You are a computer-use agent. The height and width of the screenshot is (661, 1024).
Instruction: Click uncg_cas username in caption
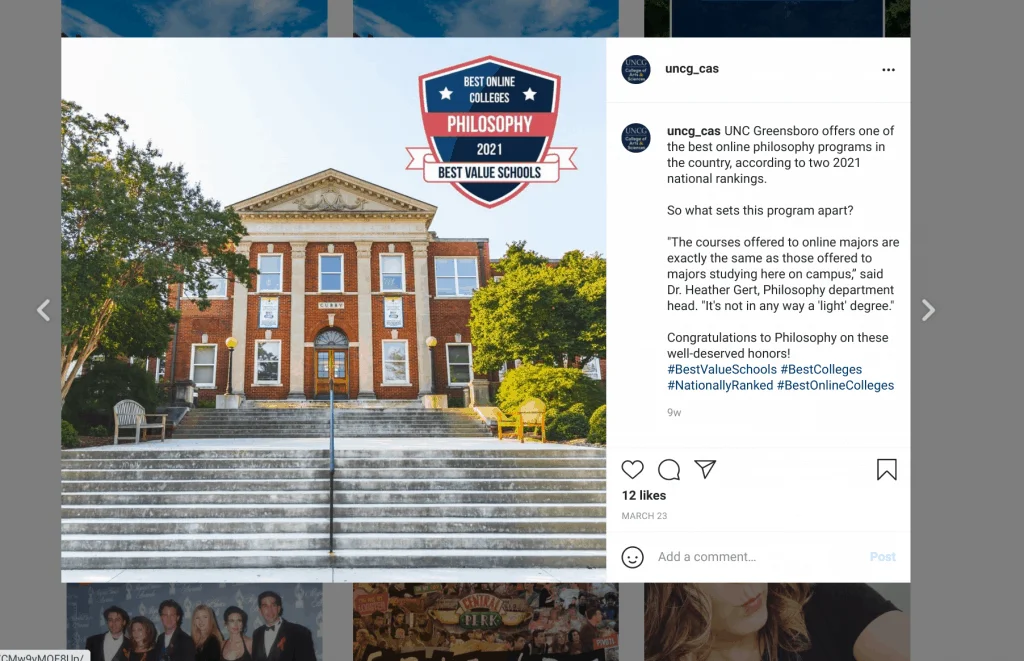694,131
